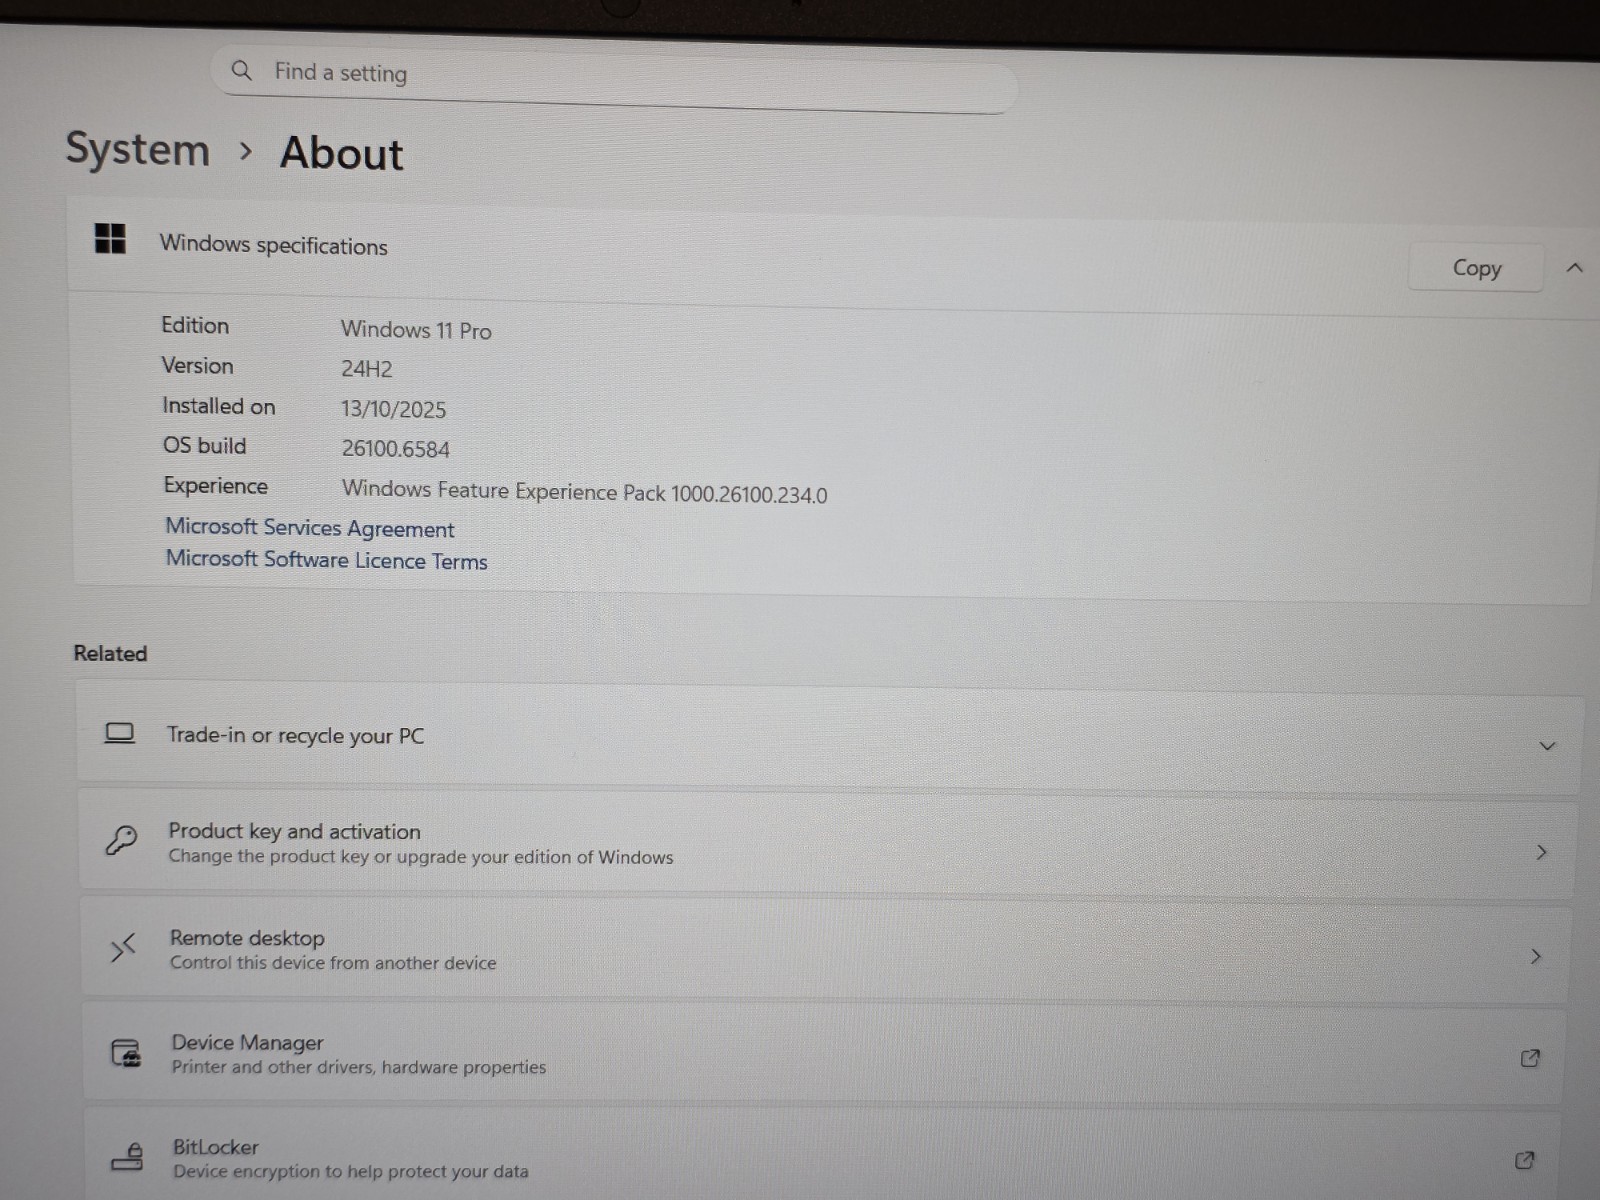Click external link icon on BitLocker row
The image size is (1600, 1200).
pyautogui.click(x=1524, y=1160)
